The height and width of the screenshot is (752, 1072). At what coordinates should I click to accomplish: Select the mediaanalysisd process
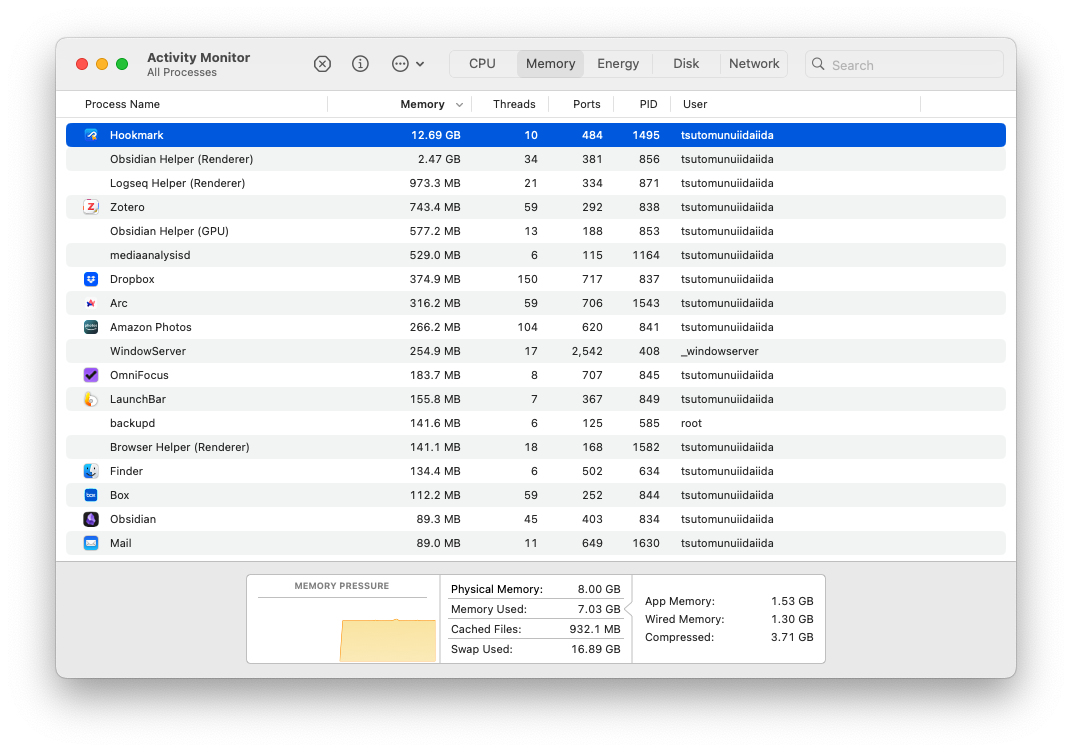pyautogui.click(x=150, y=255)
